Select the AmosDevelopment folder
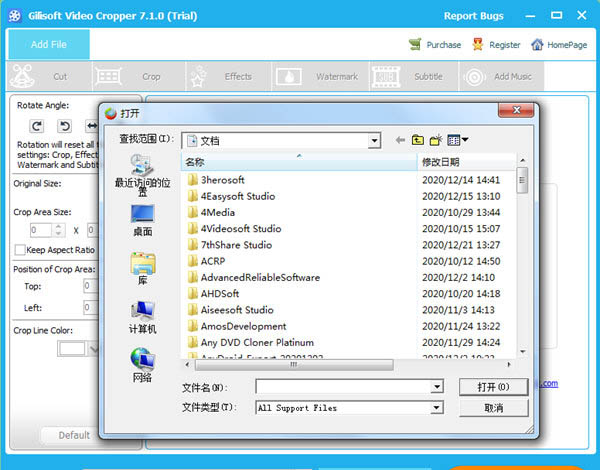 [236, 326]
